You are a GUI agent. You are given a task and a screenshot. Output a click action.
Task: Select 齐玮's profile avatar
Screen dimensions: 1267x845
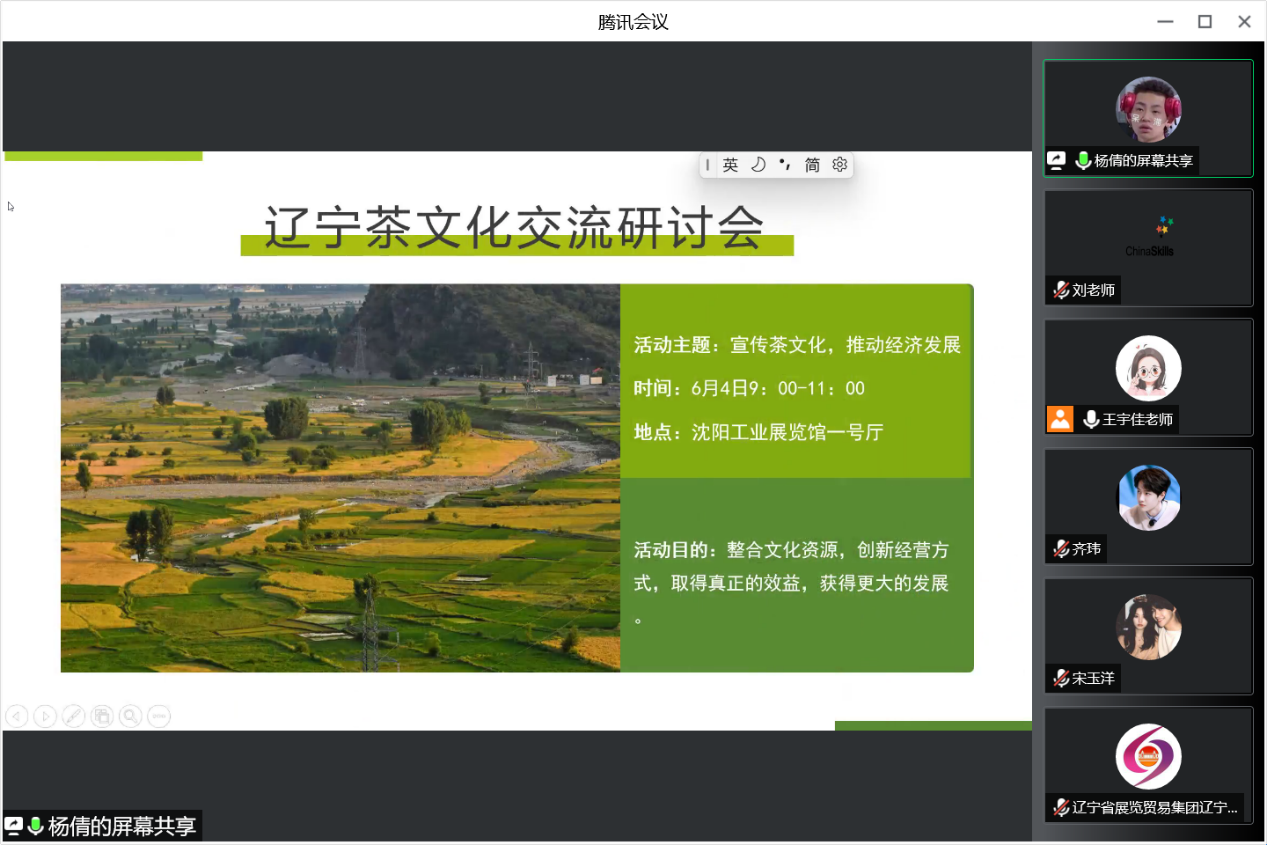pyautogui.click(x=1148, y=497)
